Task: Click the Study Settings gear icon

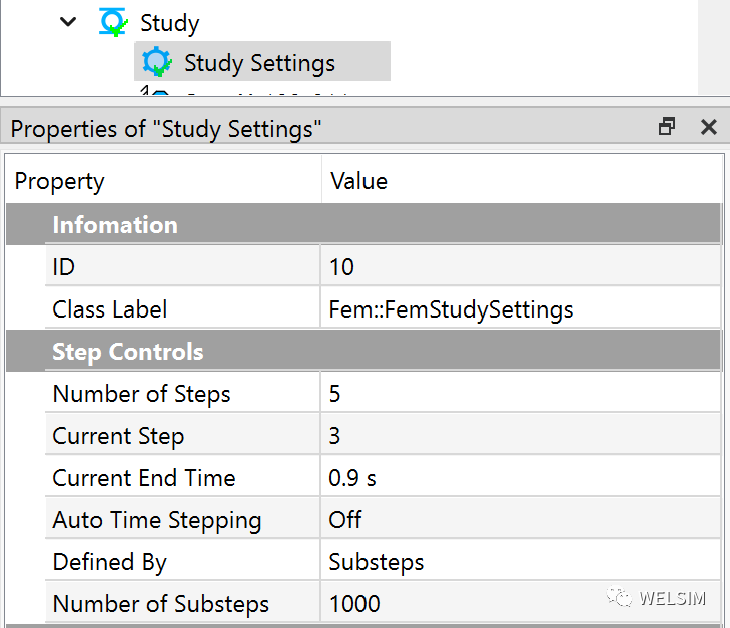Action: 157,62
